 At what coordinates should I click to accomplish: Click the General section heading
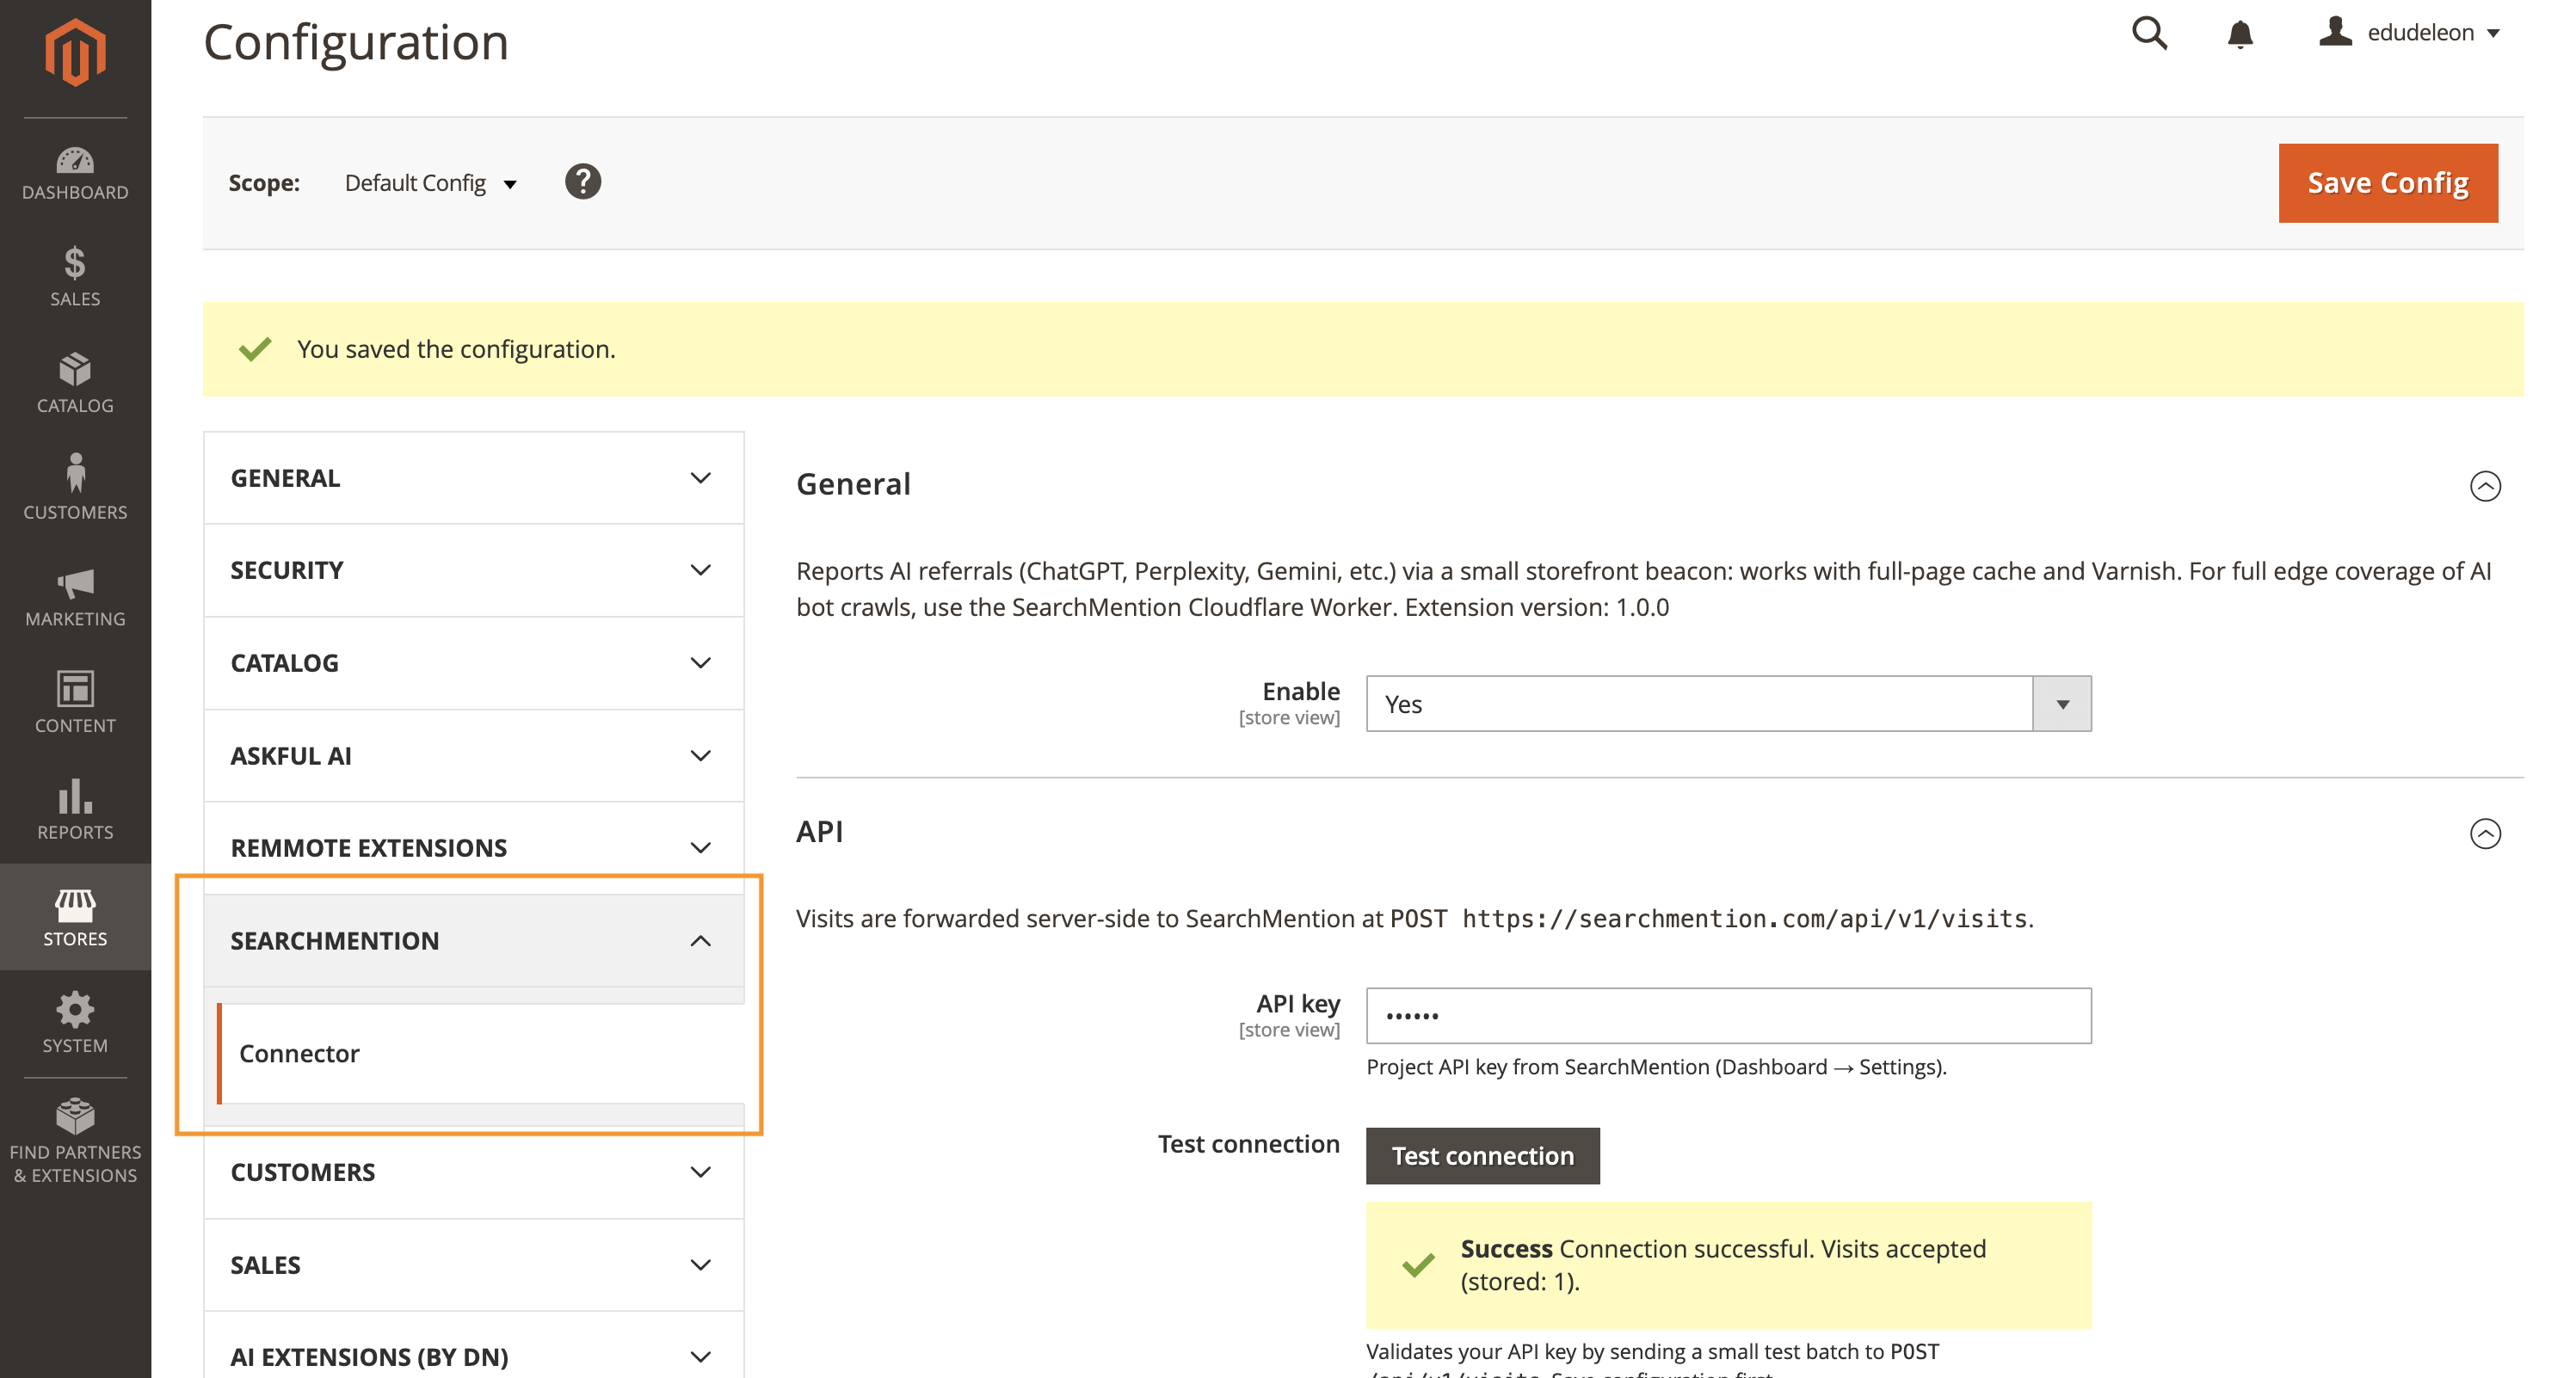click(853, 484)
